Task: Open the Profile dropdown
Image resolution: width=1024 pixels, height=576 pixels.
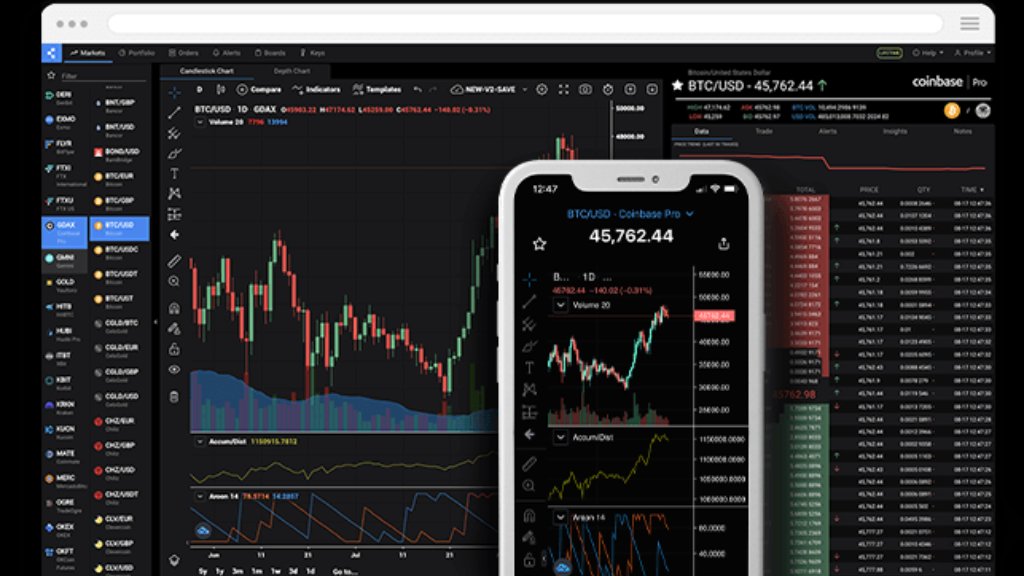Action: (973, 53)
